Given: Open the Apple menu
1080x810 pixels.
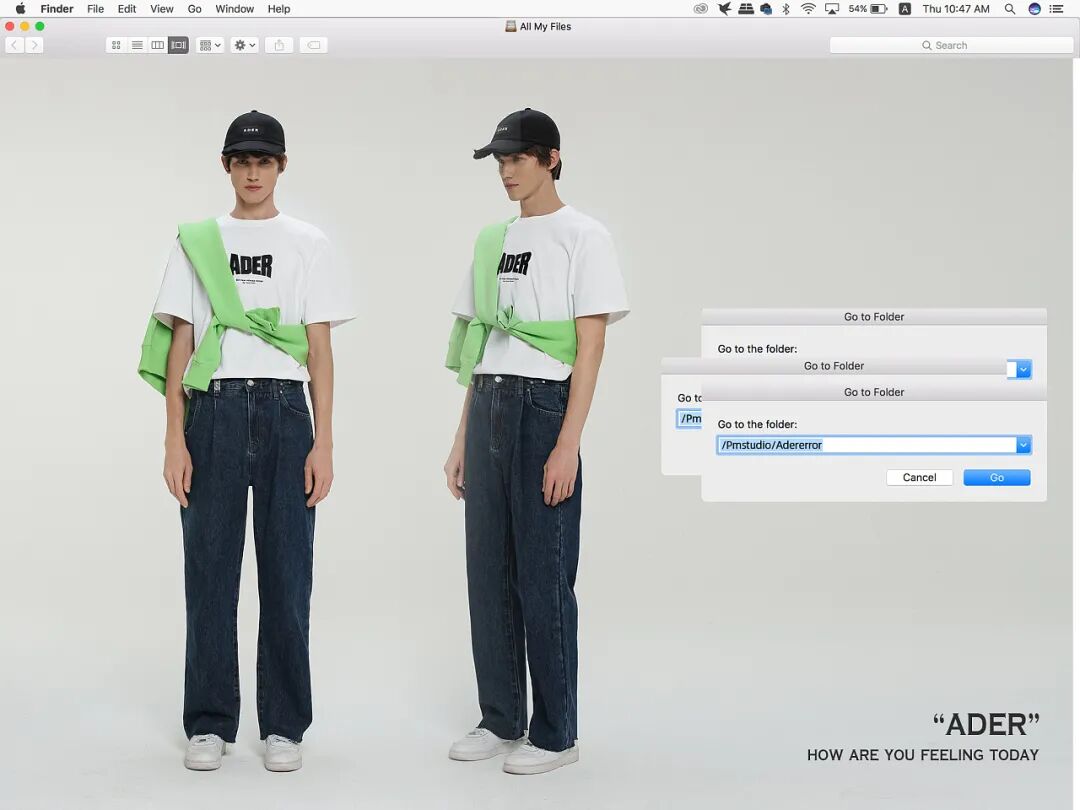Looking at the screenshot, I should (21, 9).
